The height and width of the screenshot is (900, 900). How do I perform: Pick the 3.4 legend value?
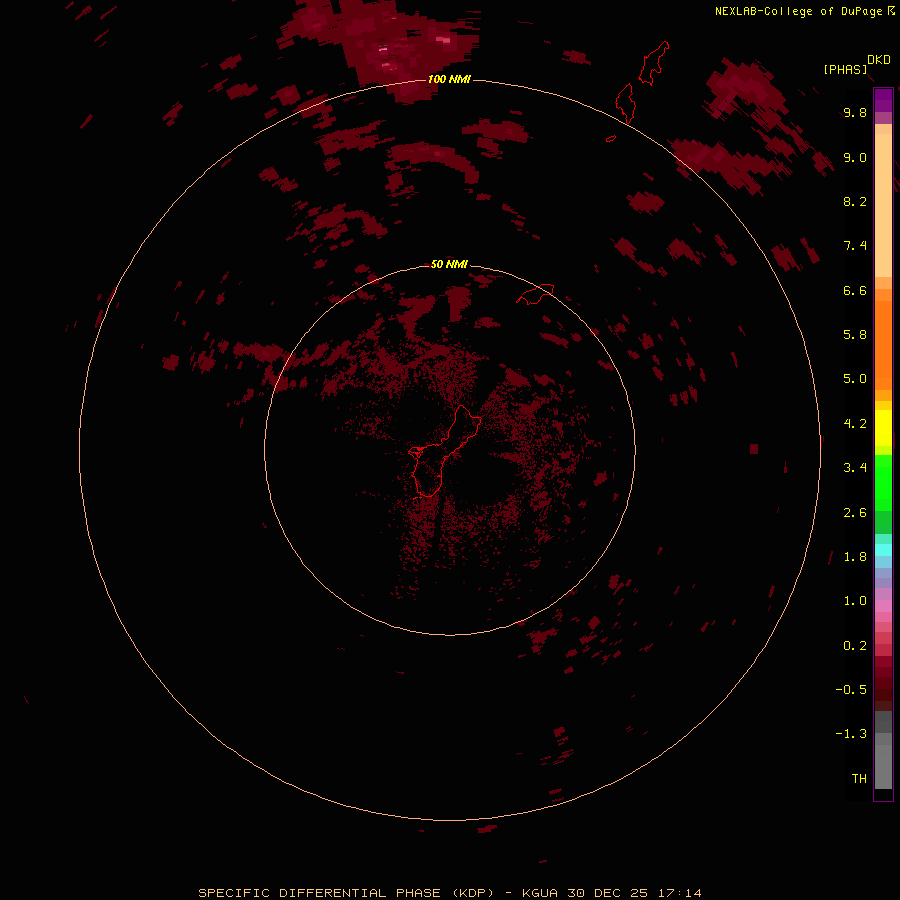pos(855,468)
